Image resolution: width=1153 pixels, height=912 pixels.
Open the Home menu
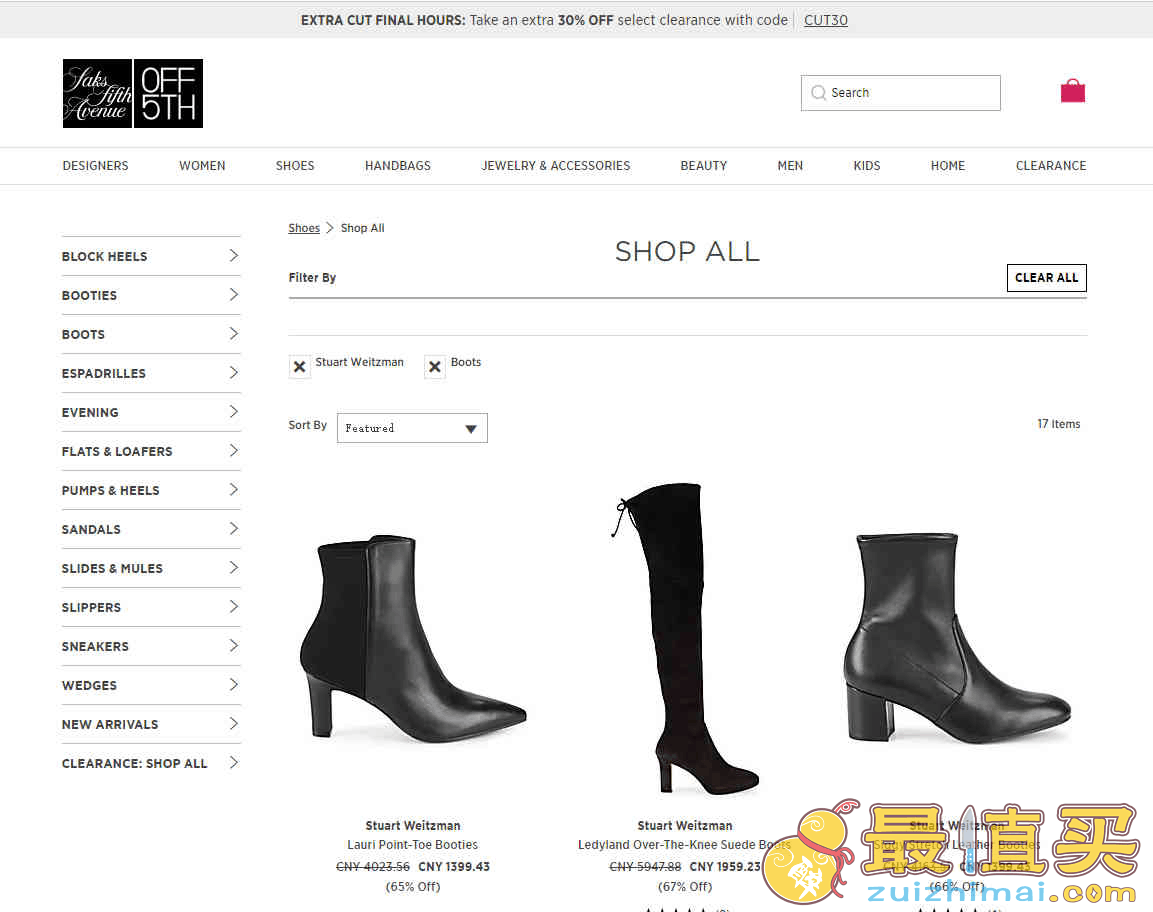948,165
